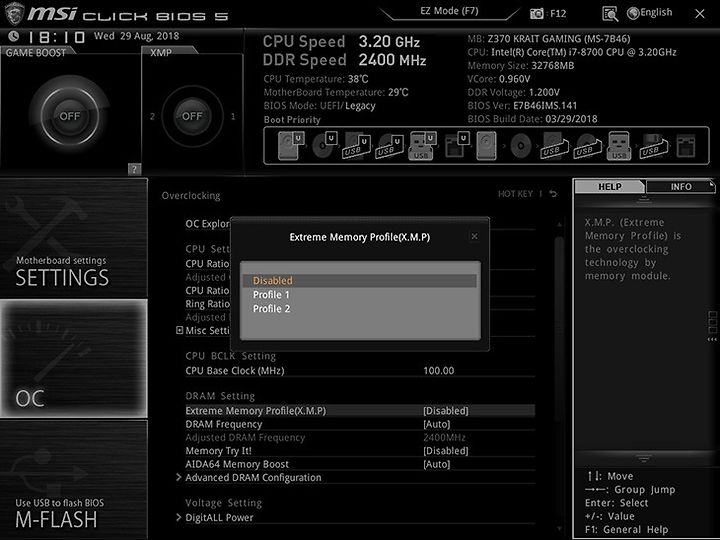Select legacy CD/DVD boot icon without badge

pyautogui.click(x=521, y=146)
